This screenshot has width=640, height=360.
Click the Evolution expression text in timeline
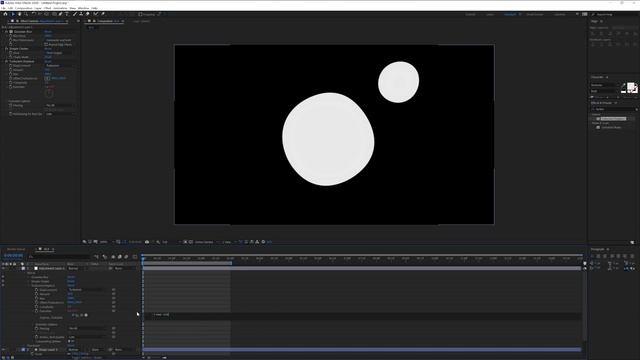point(162,315)
